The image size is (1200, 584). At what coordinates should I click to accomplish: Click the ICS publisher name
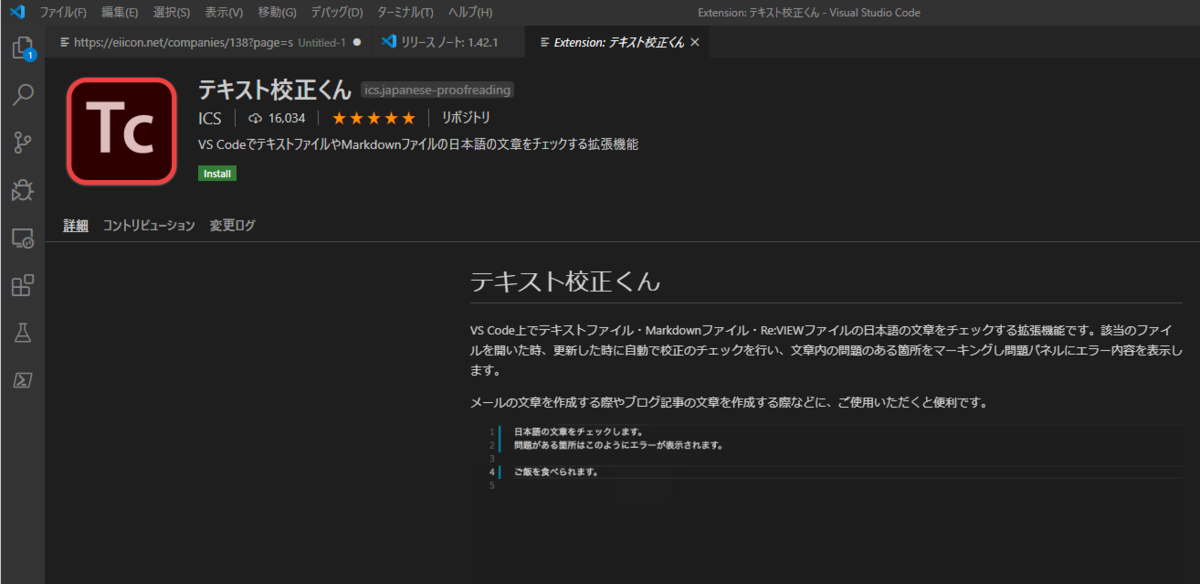click(210, 118)
